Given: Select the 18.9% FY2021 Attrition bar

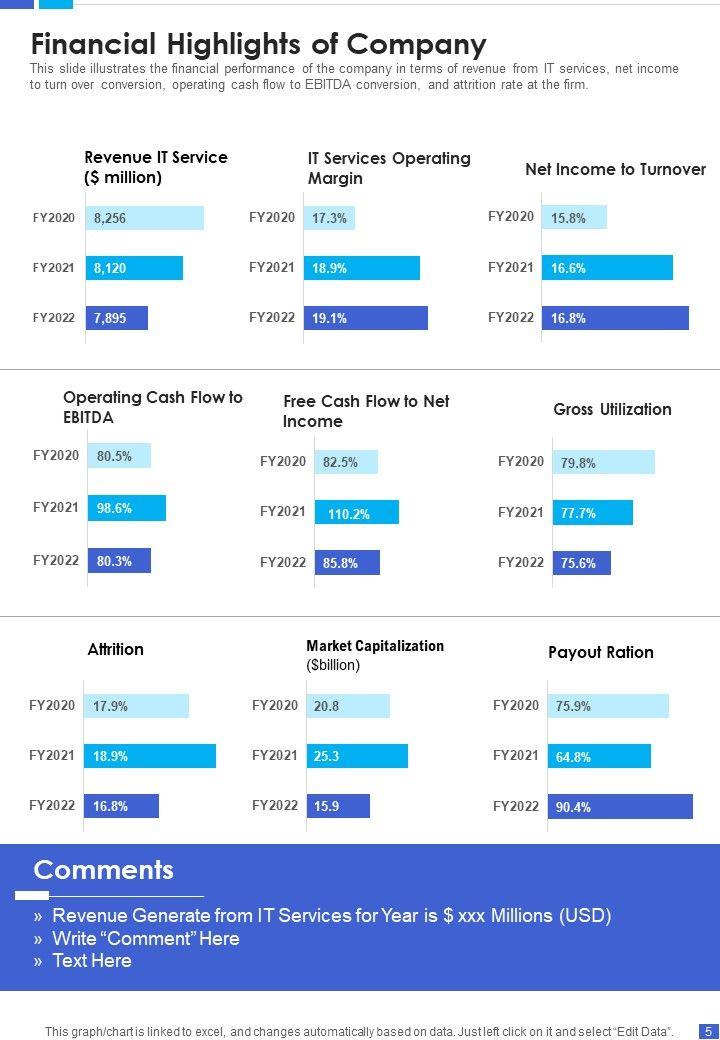Looking at the screenshot, I should (x=149, y=756).
